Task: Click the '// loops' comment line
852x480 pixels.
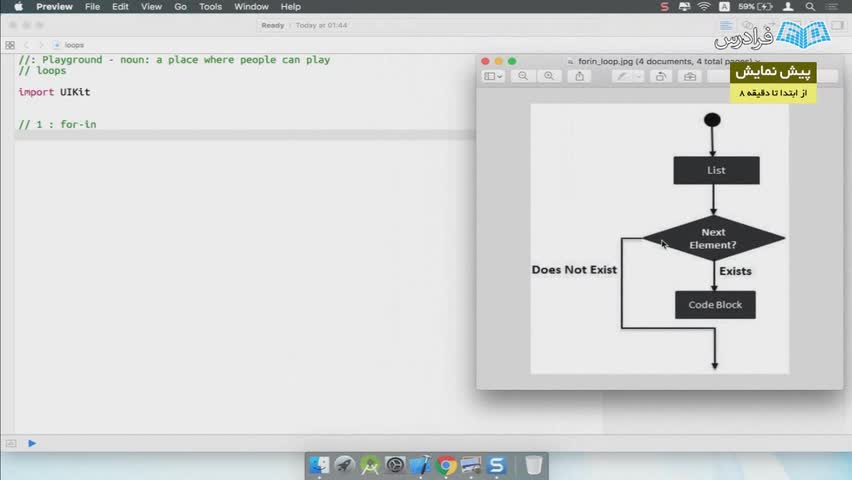Action: (x=42, y=71)
